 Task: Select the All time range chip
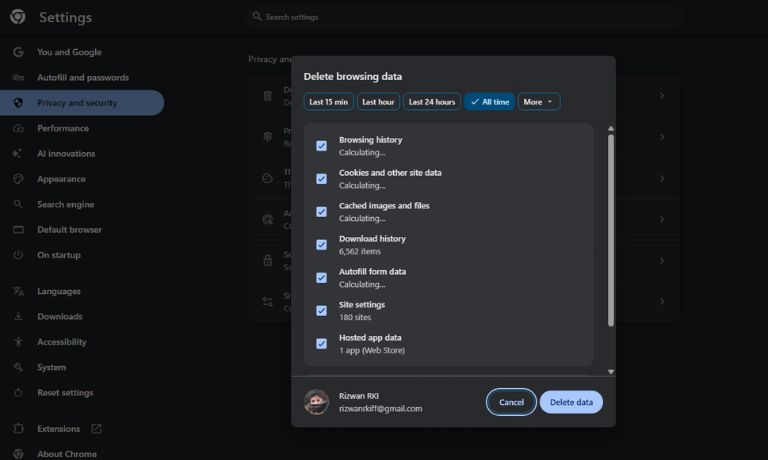point(489,102)
